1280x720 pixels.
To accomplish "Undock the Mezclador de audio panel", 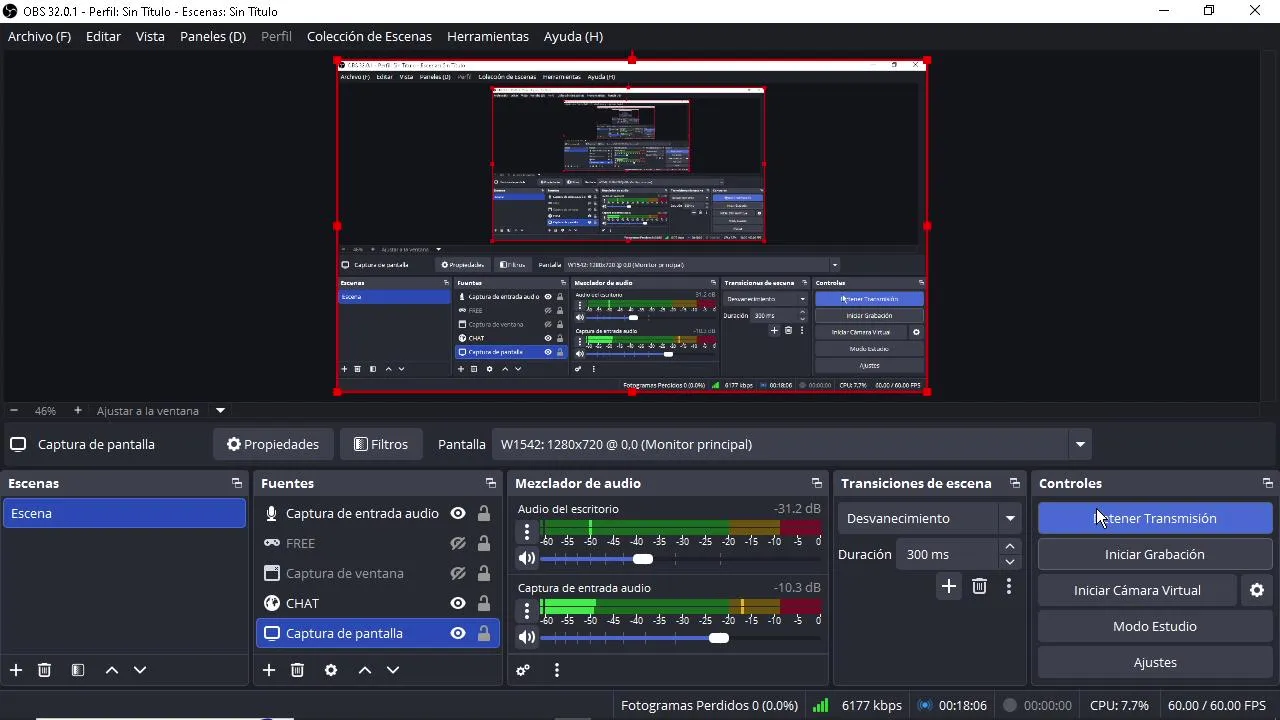I will point(817,483).
